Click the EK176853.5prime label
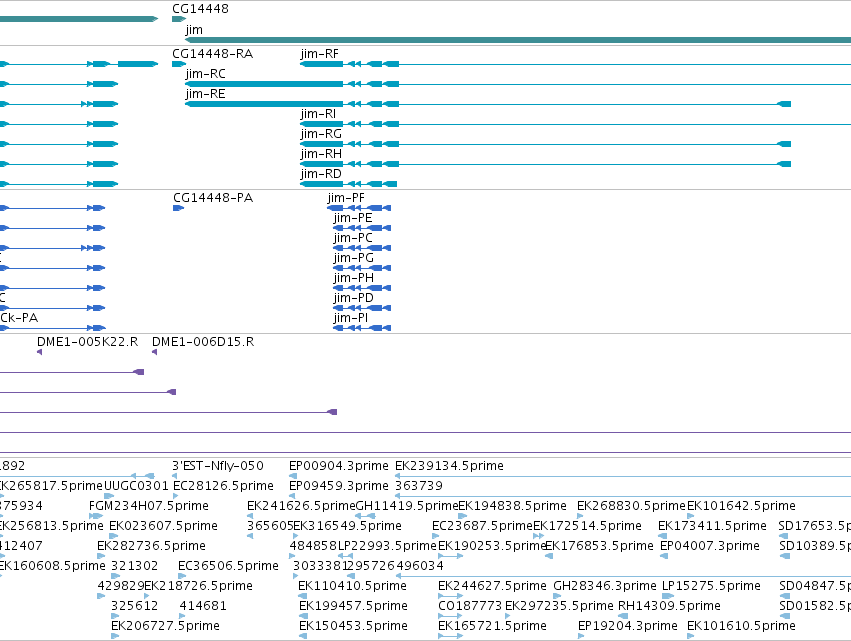851x641 pixels. pos(599,546)
